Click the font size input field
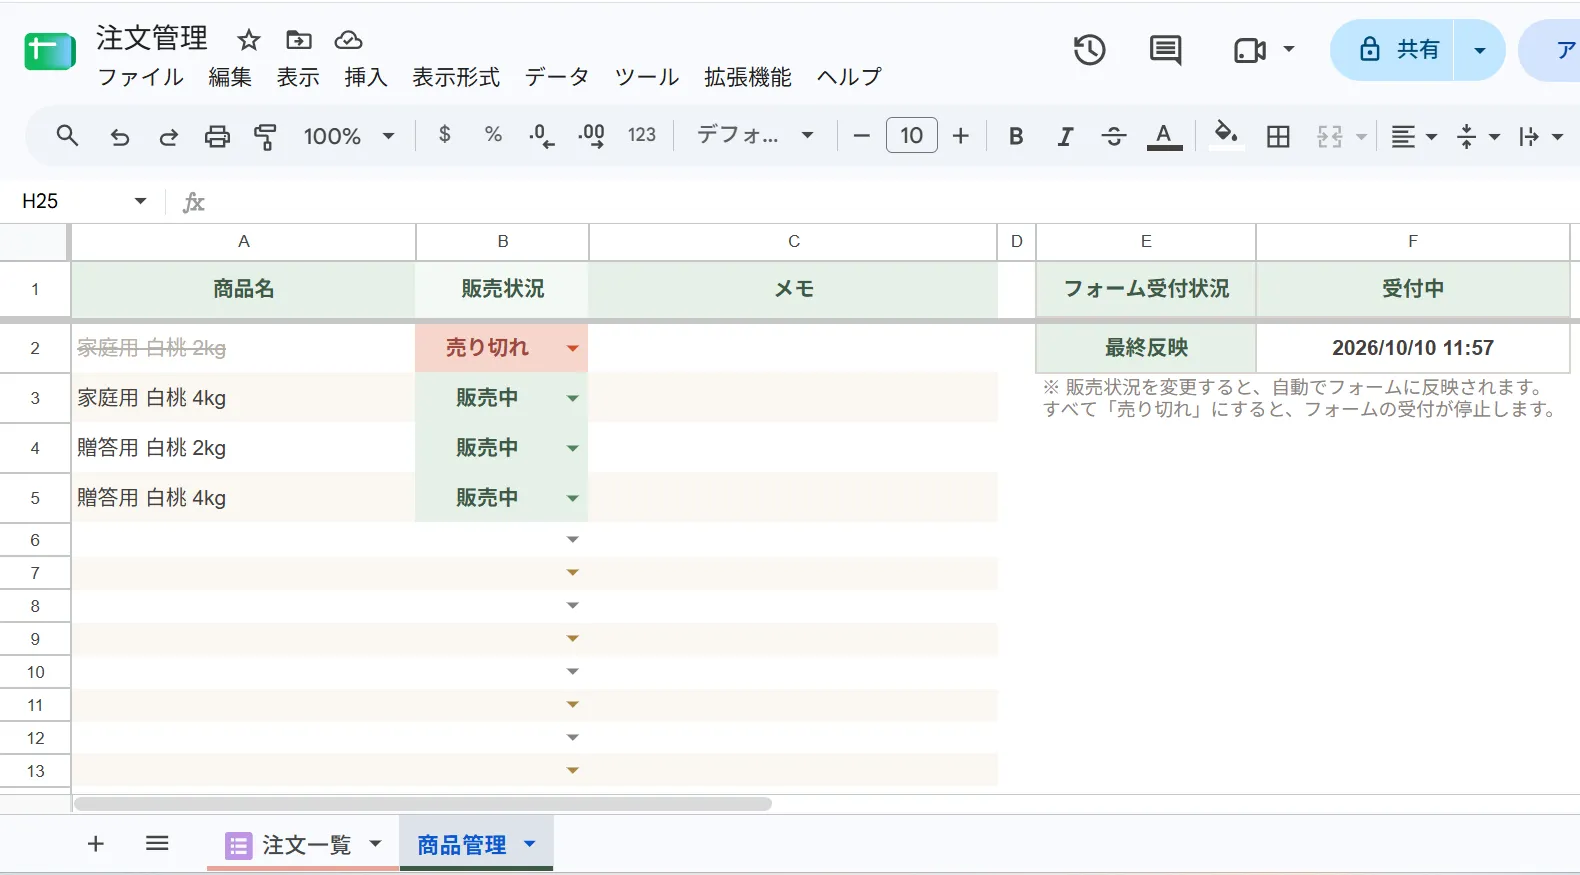 [912, 135]
